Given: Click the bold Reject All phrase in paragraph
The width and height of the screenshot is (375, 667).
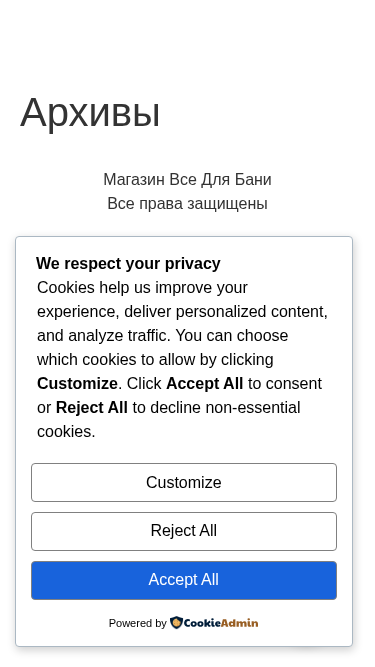Looking at the screenshot, I should [x=92, y=408].
